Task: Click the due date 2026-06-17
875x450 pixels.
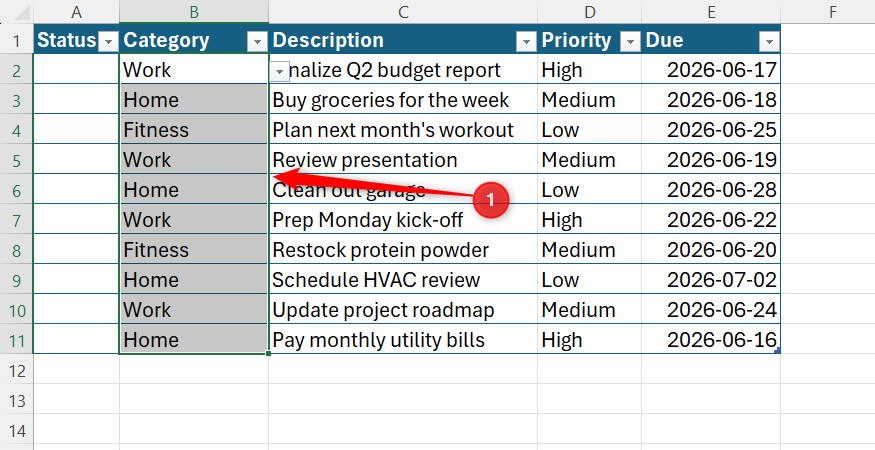Action: click(x=711, y=69)
